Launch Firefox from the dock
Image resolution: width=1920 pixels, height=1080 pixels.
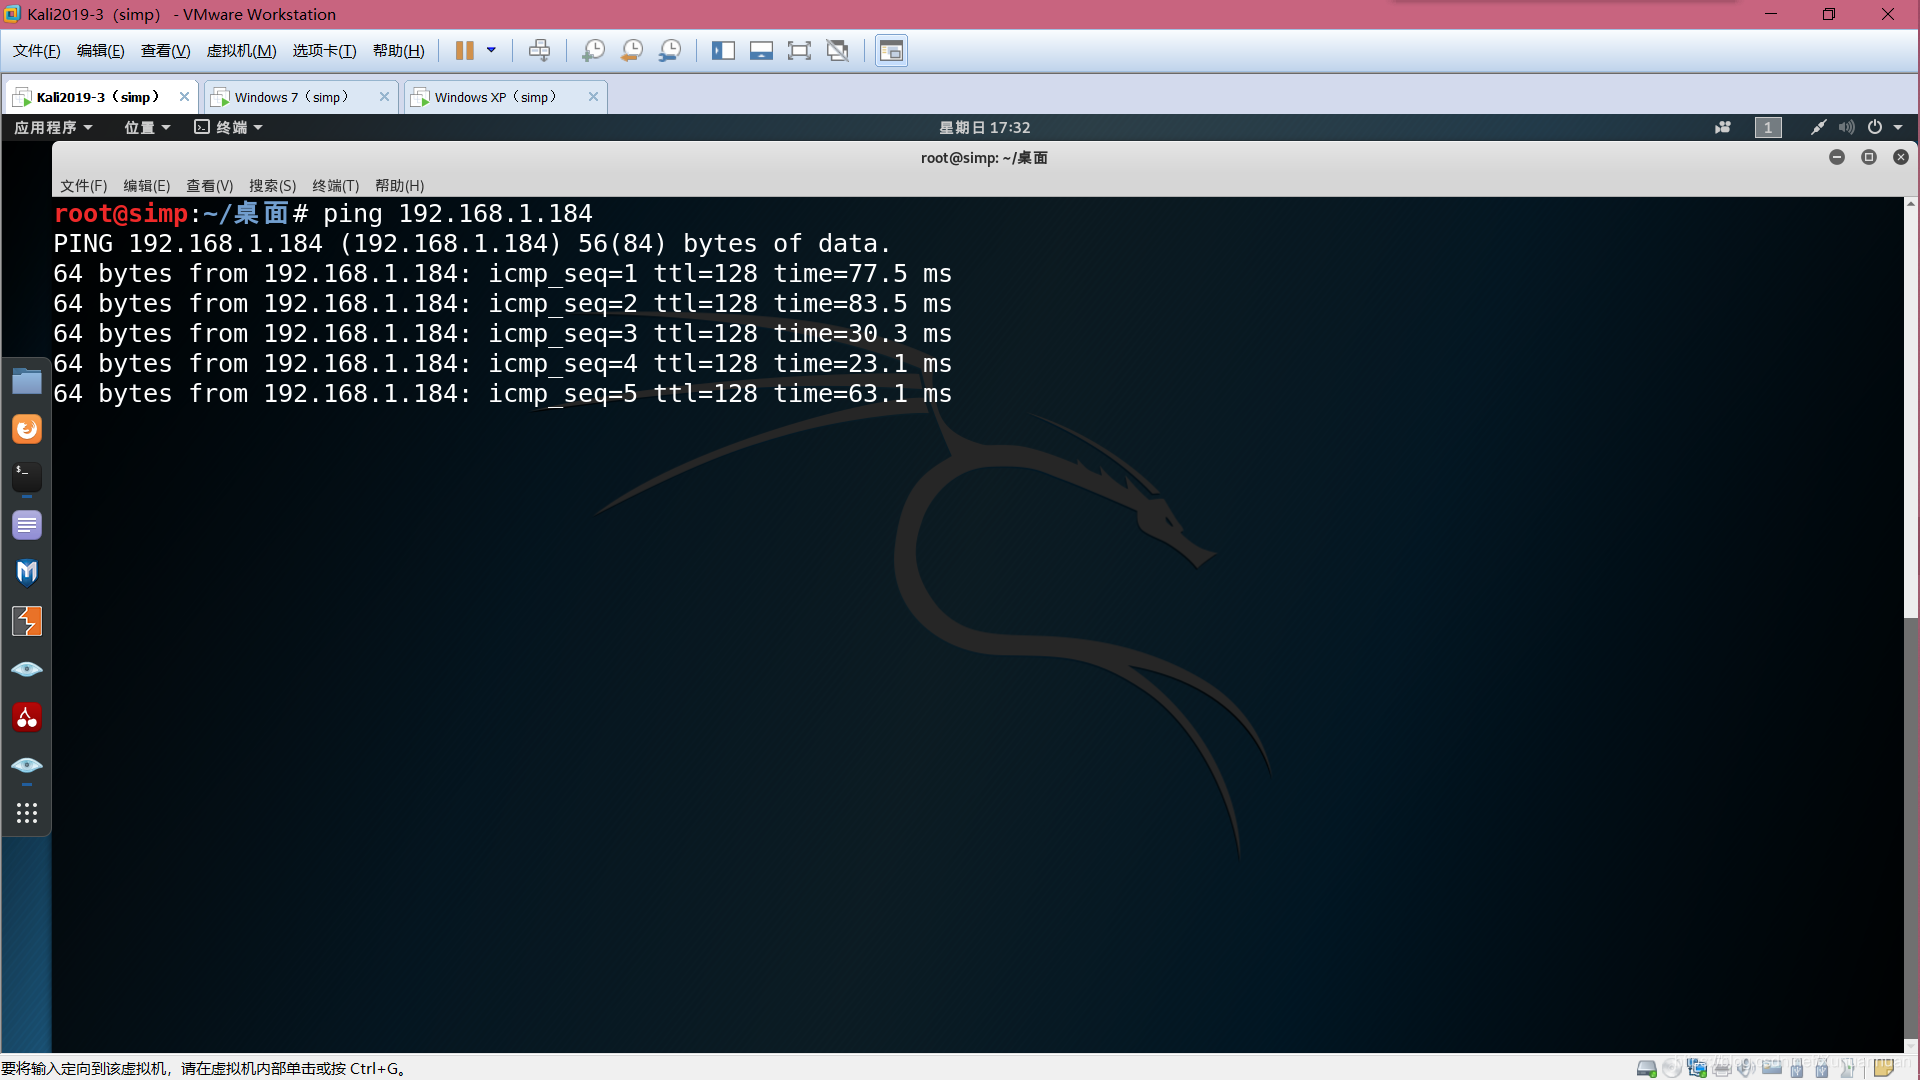(27, 429)
